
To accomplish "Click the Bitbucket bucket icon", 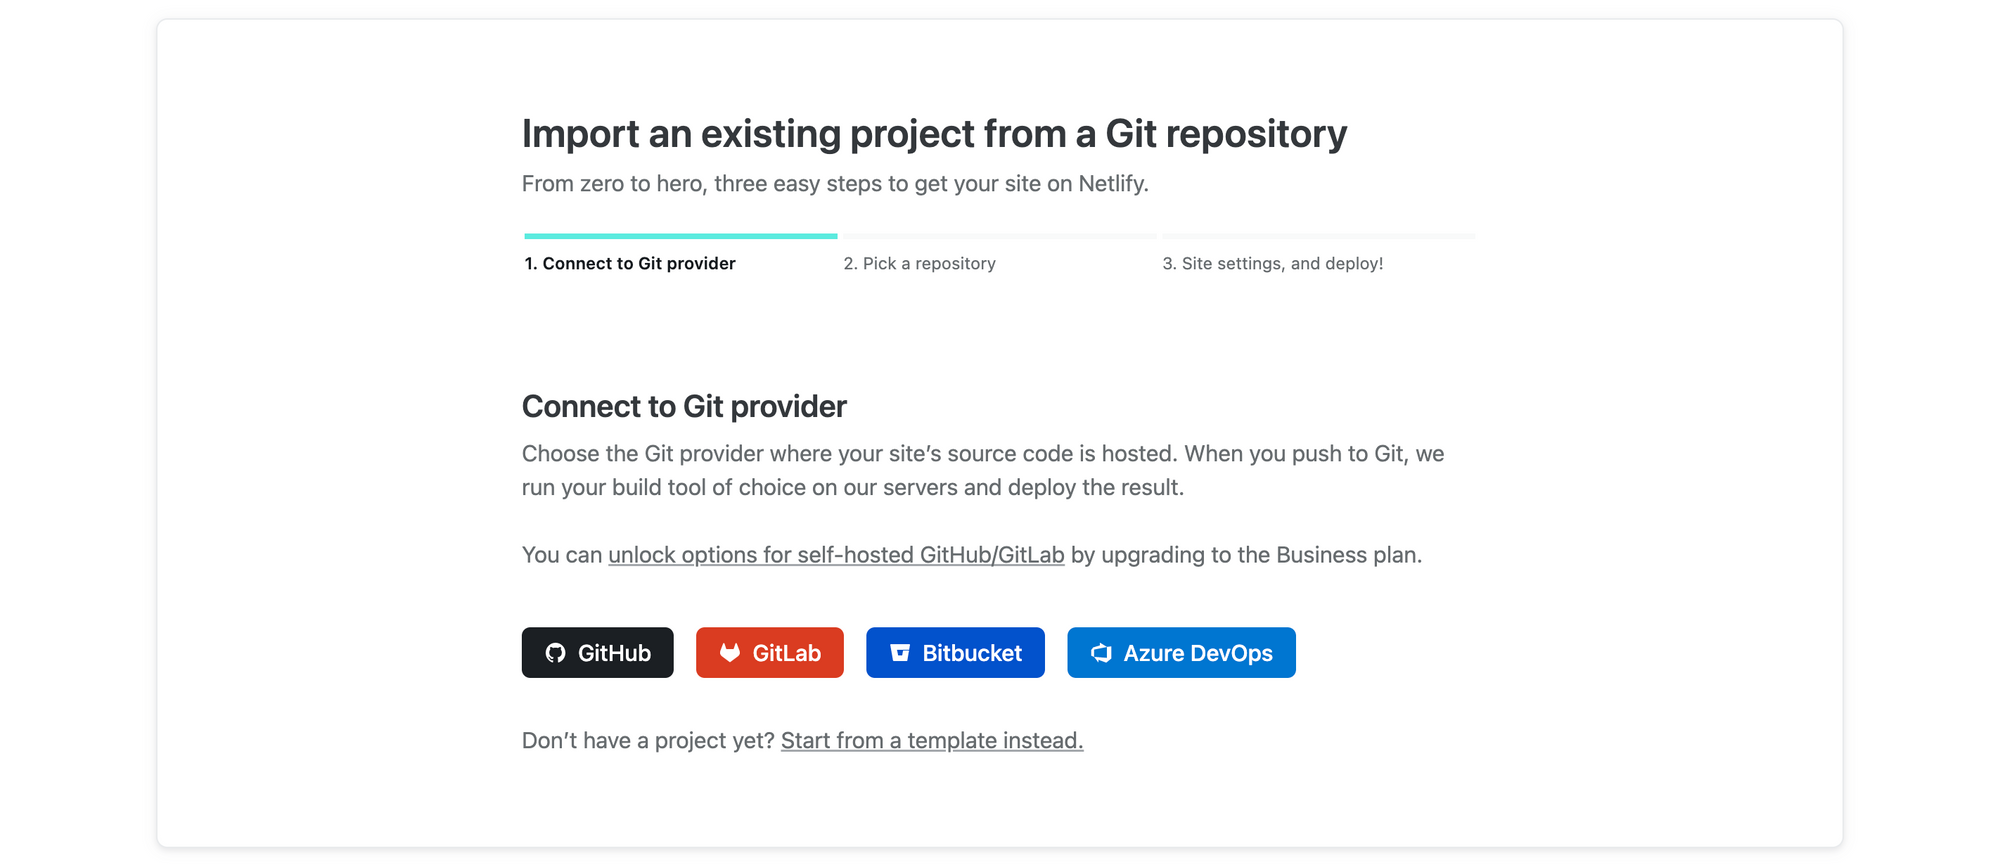I will (x=899, y=652).
